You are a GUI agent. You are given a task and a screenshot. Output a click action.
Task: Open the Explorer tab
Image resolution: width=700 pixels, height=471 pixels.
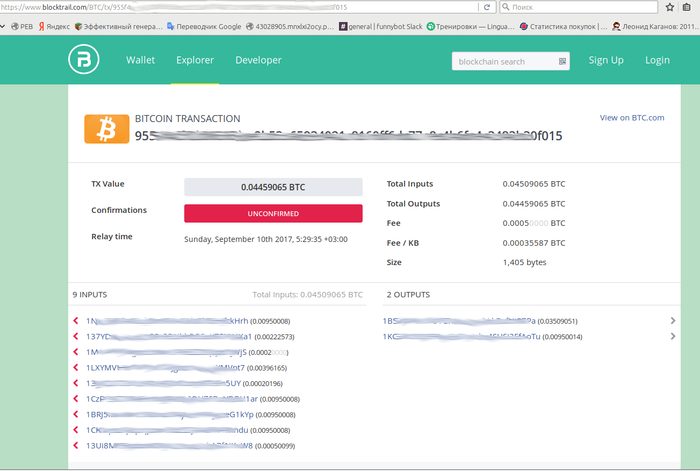coord(195,60)
